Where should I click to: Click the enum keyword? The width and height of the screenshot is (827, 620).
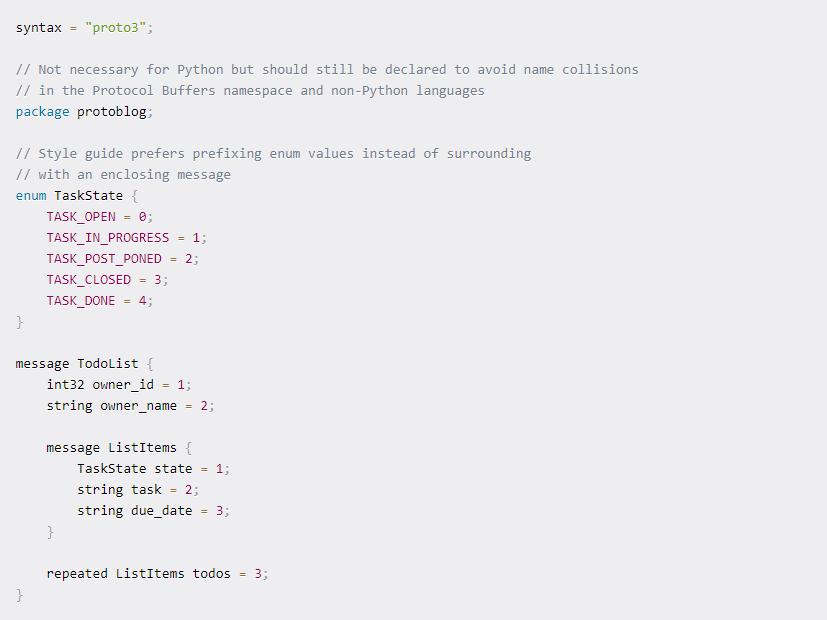(x=31, y=195)
